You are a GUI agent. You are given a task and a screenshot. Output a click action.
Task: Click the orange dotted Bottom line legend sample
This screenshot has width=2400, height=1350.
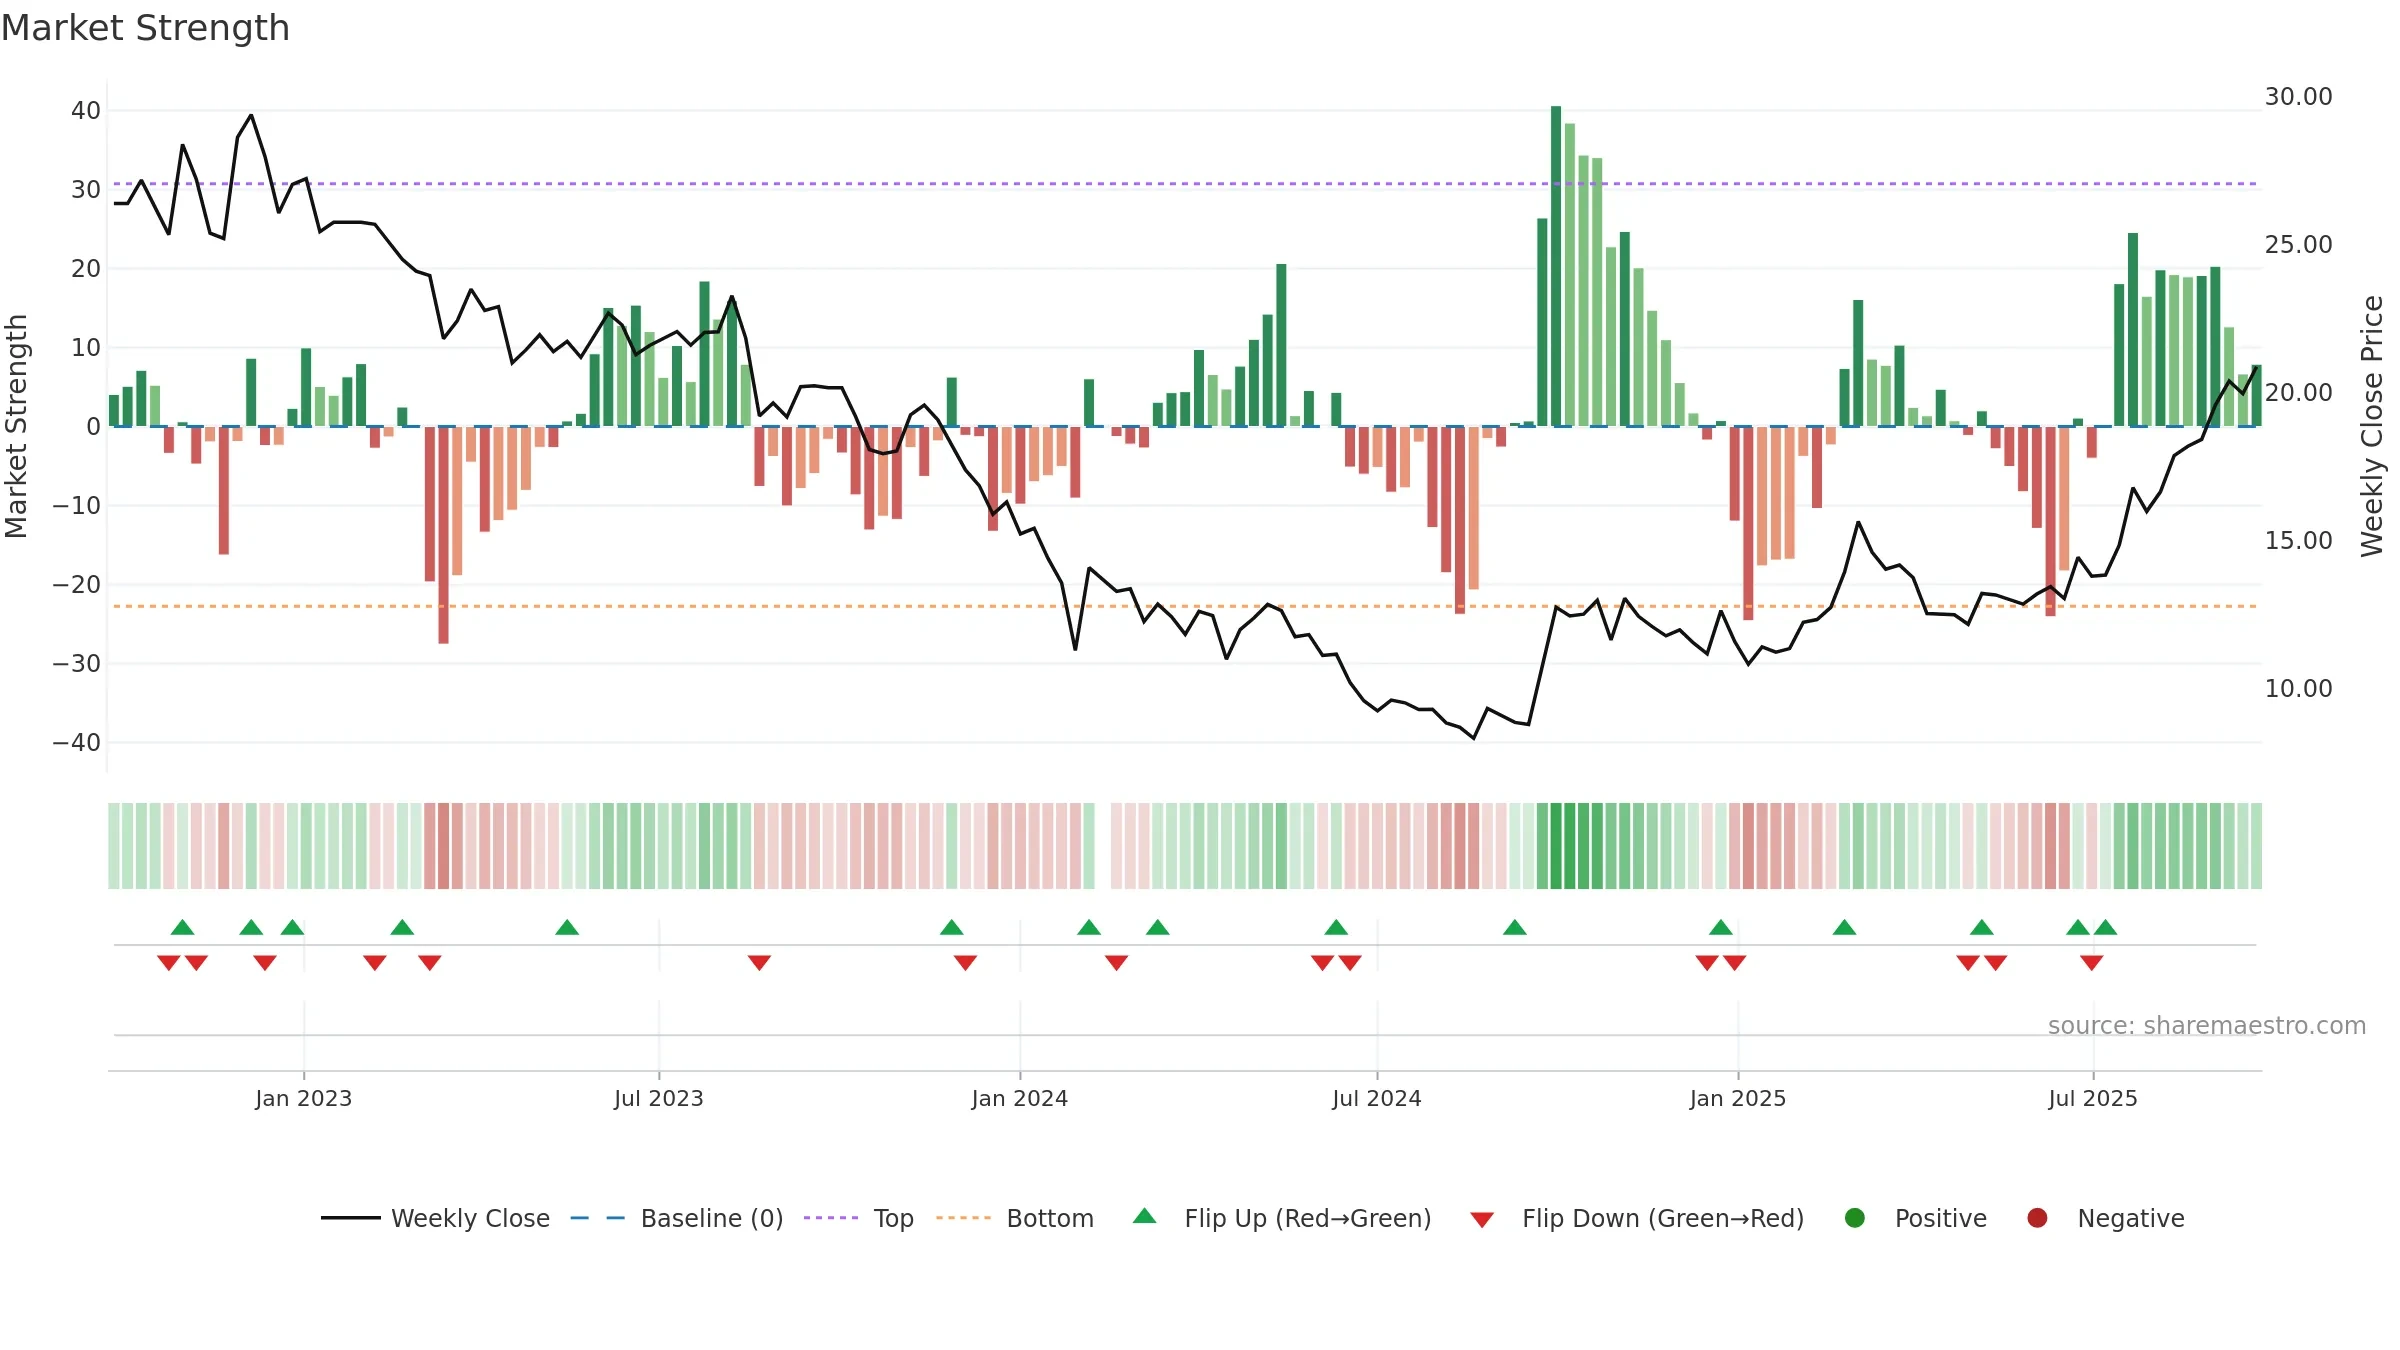964,1218
